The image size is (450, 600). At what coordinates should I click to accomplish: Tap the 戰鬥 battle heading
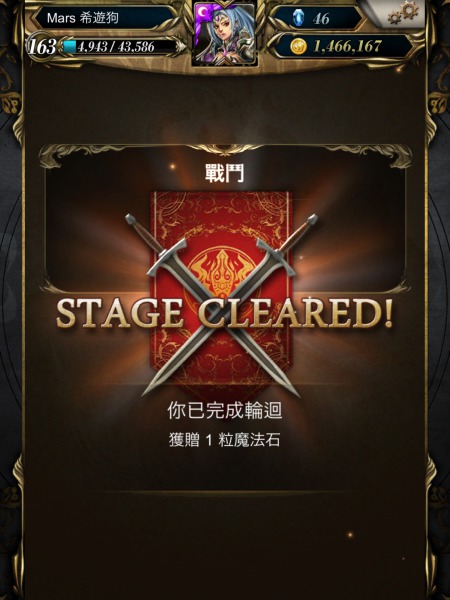225,174
